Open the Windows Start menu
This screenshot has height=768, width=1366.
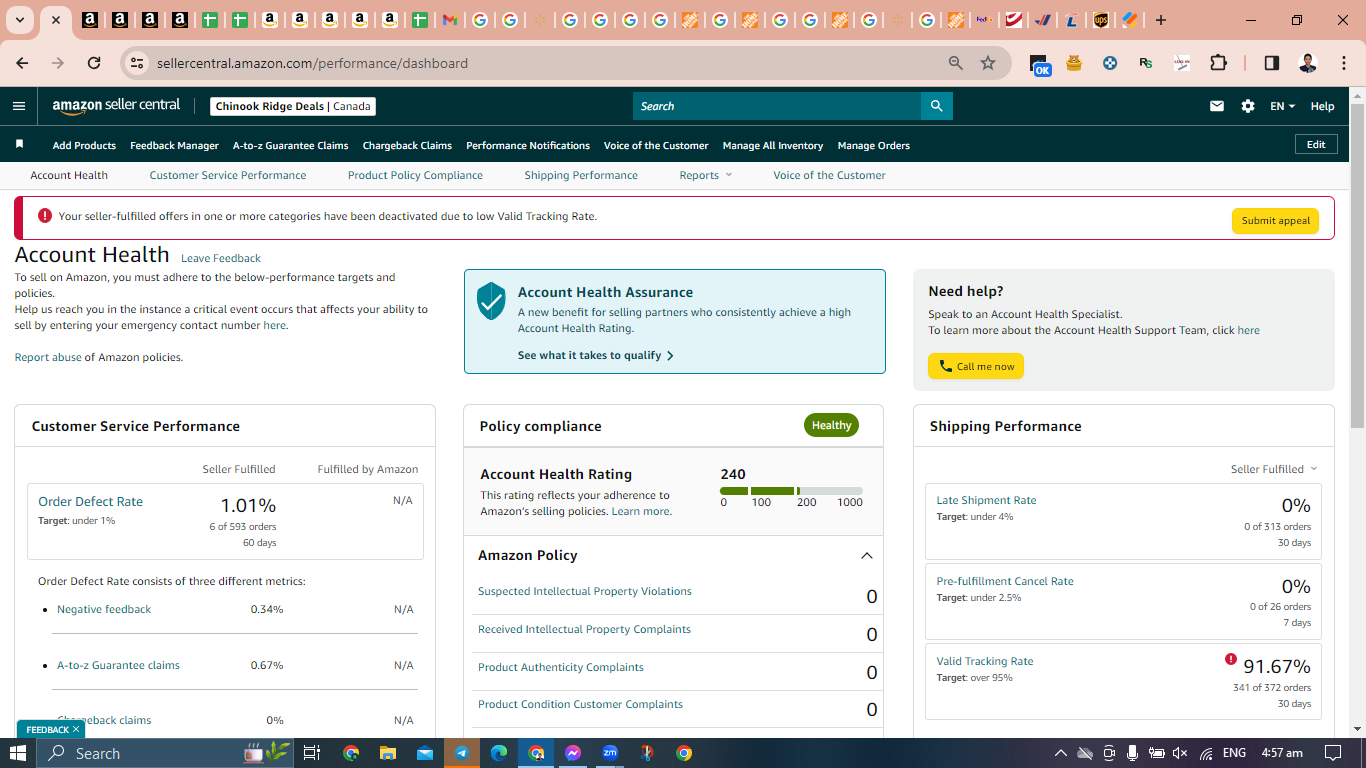(x=19, y=753)
